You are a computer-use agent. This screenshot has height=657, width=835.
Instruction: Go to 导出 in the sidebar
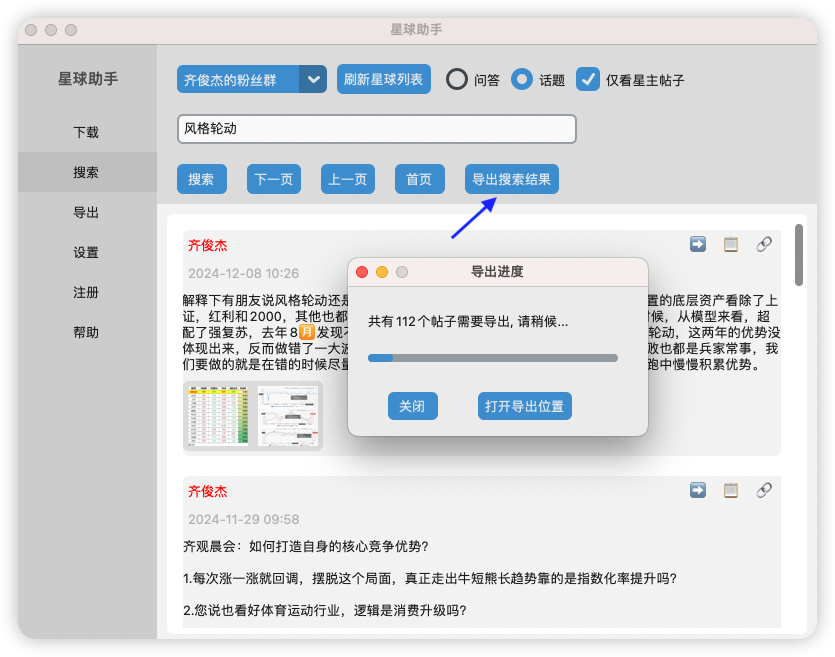click(x=86, y=213)
